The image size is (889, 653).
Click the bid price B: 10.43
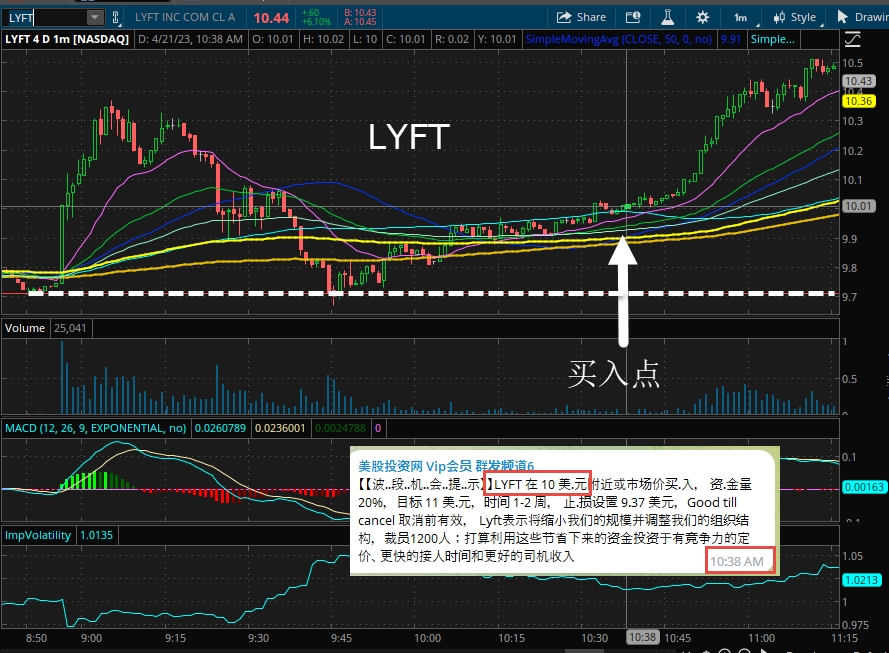click(360, 13)
